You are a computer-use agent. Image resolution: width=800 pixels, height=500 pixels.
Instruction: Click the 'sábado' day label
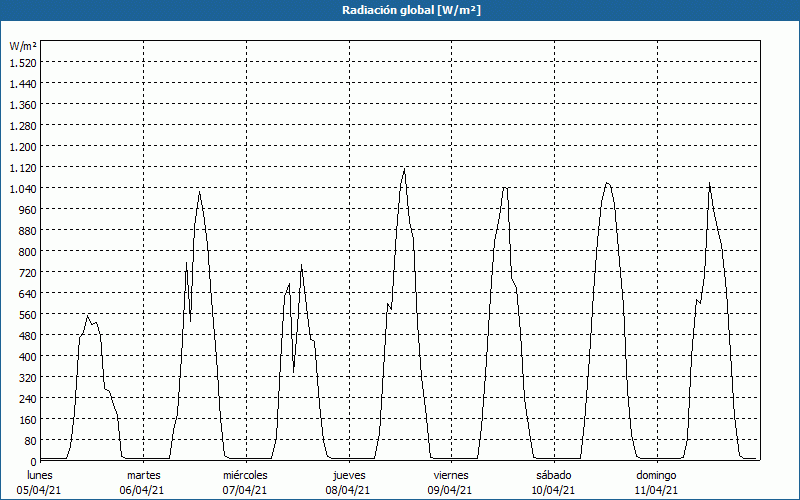[554, 475]
